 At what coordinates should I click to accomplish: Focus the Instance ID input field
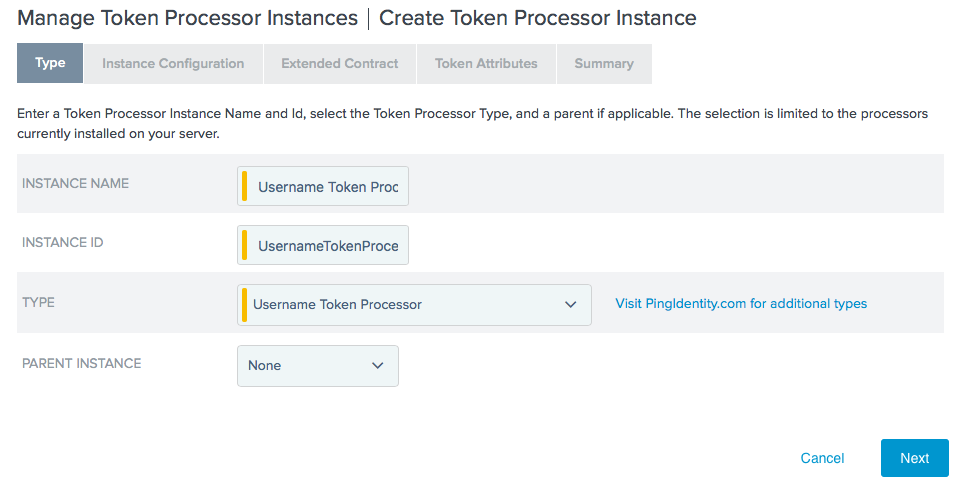328,245
